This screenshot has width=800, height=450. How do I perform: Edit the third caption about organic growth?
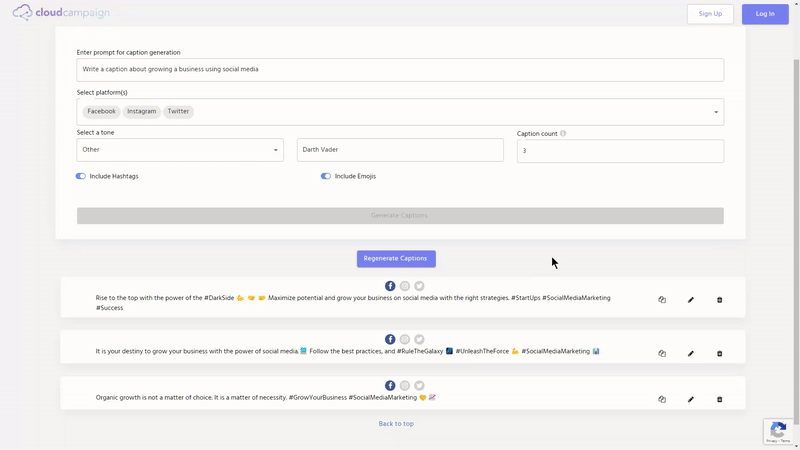691,399
